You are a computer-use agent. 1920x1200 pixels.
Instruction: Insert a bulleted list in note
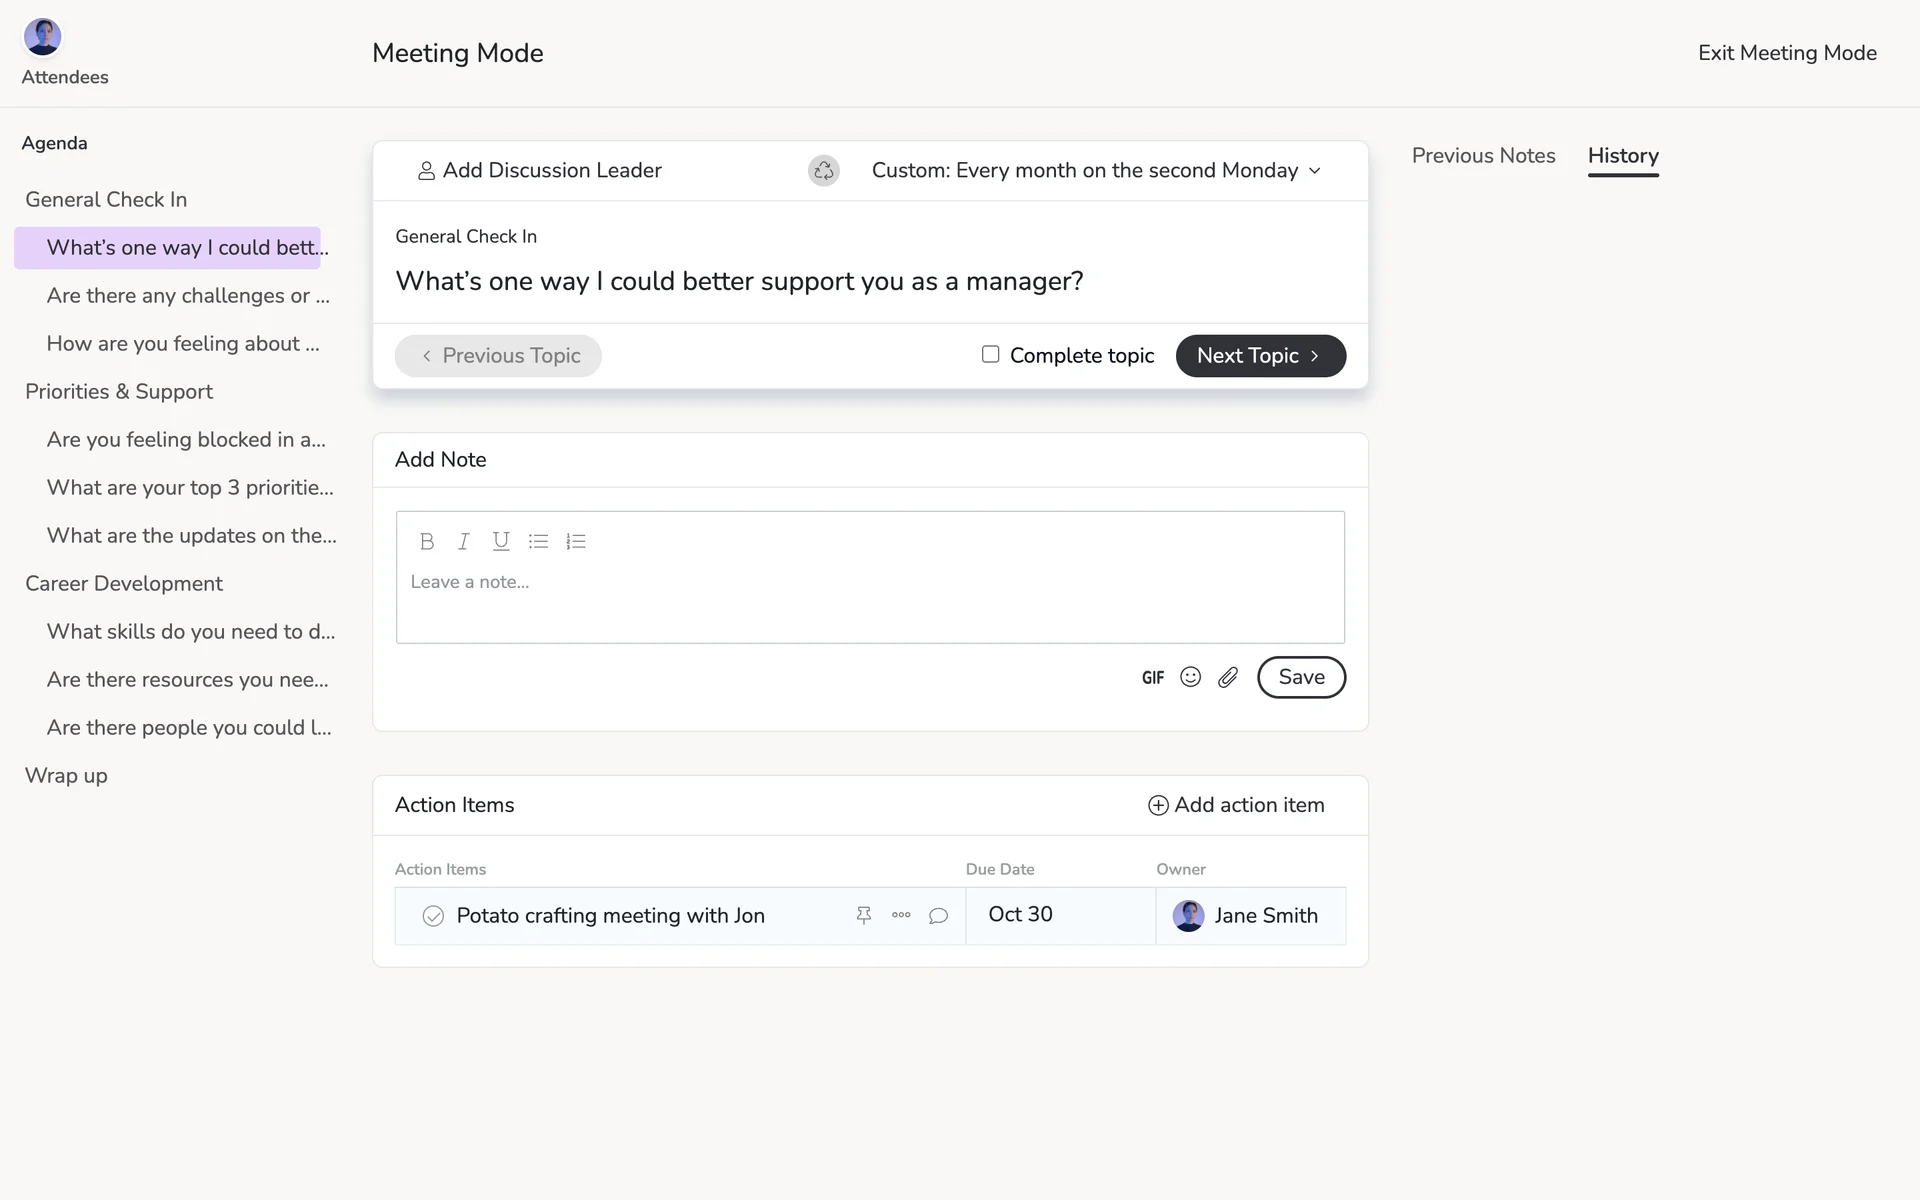click(538, 541)
